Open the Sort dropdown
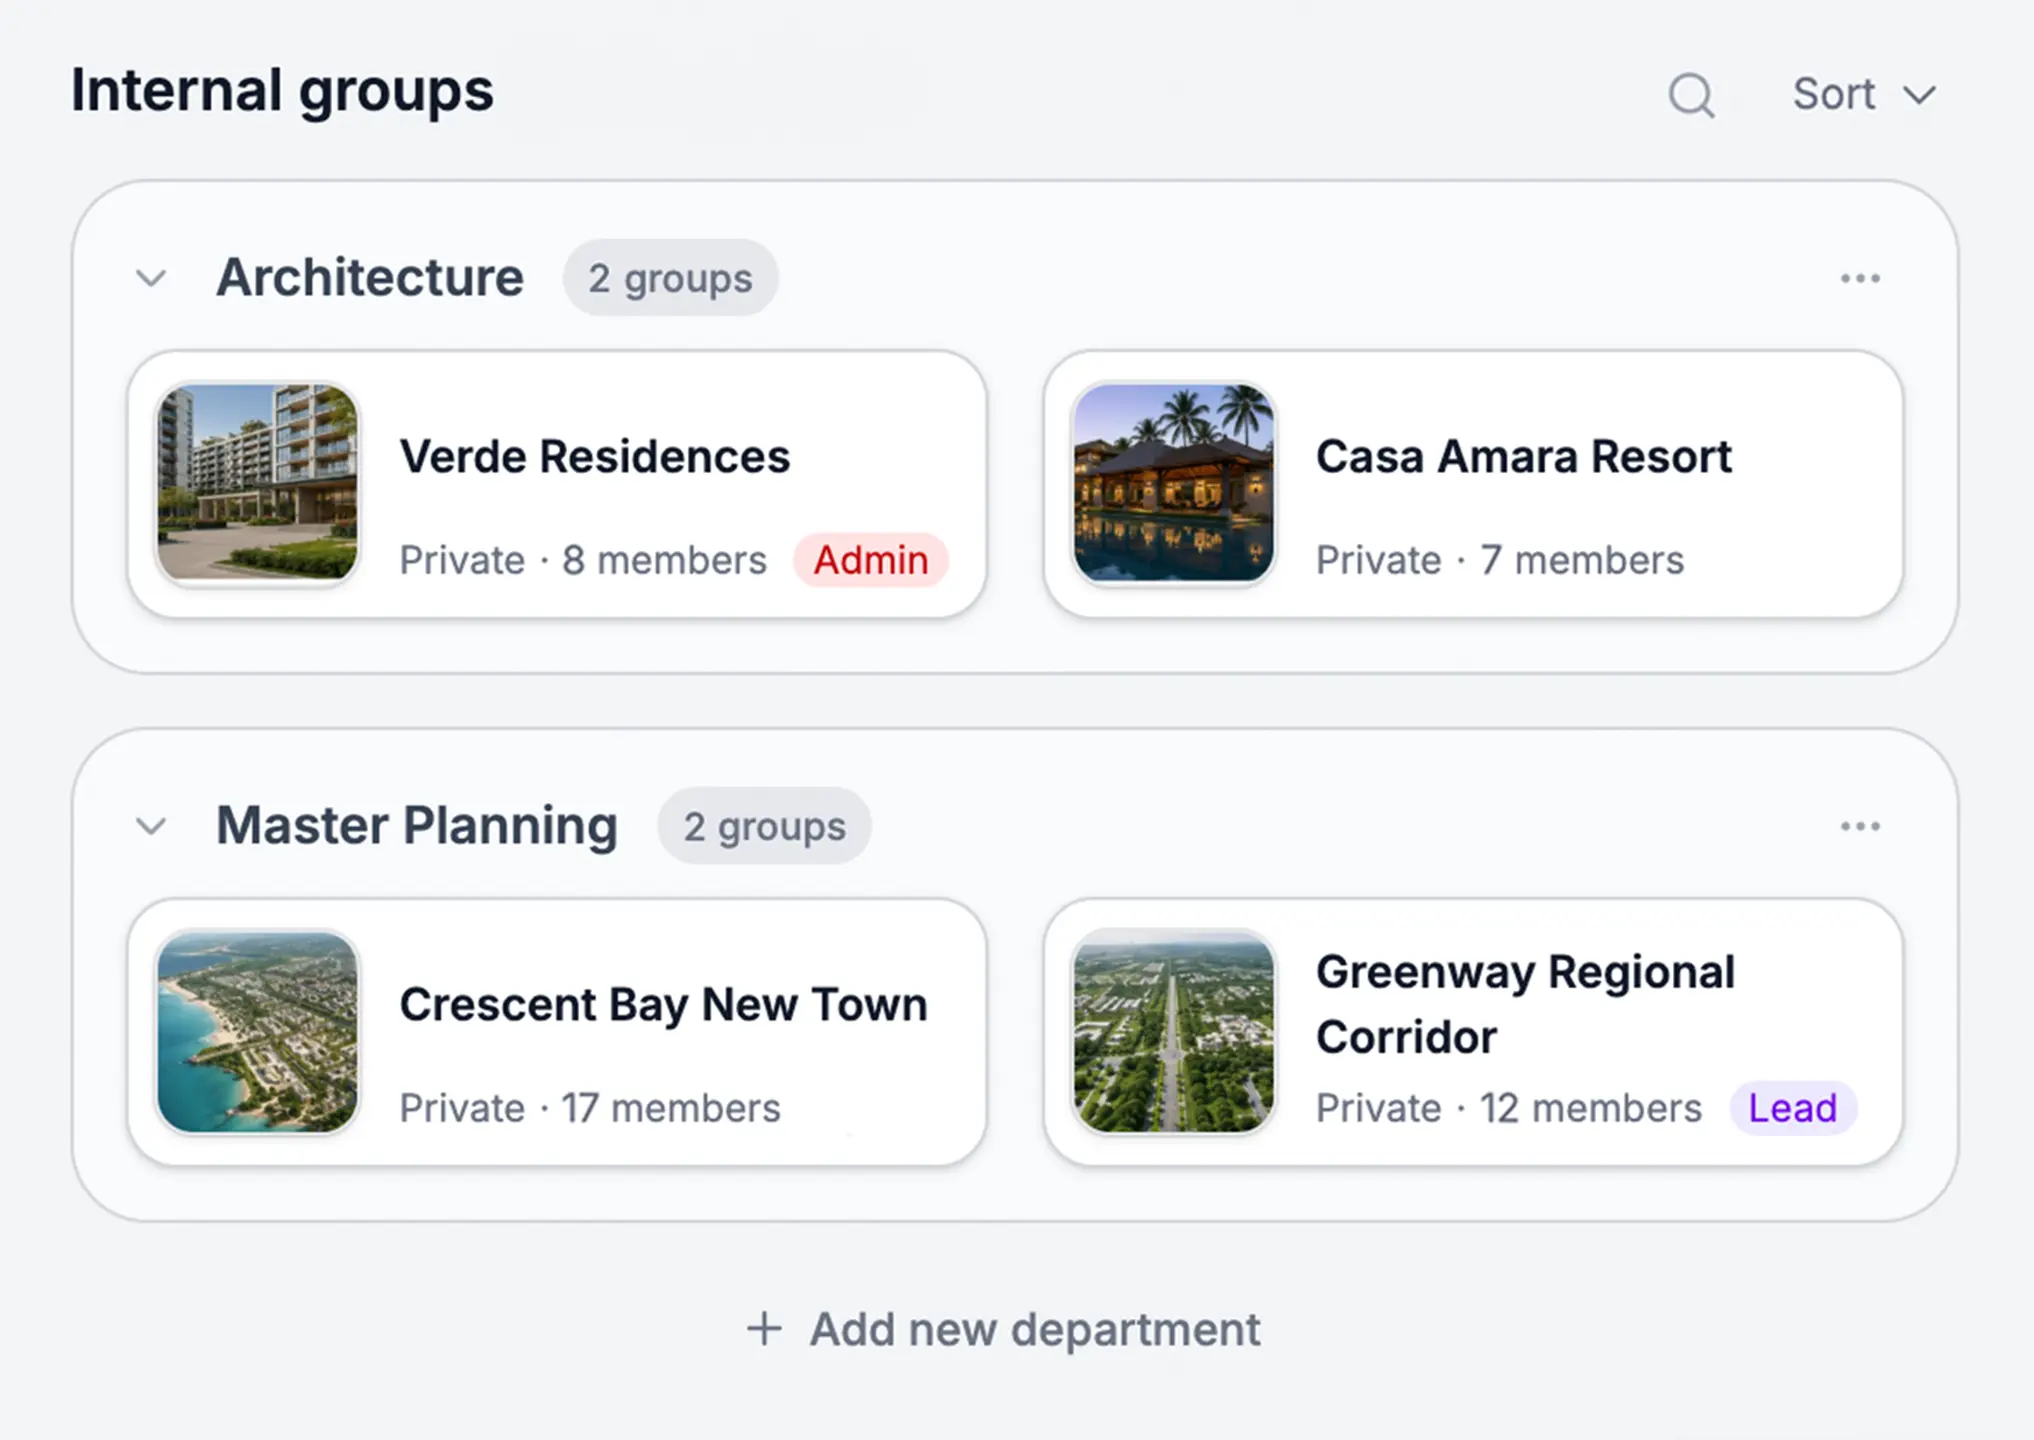The width and height of the screenshot is (2034, 1440). pyautogui.click(x=1864, y=94)
